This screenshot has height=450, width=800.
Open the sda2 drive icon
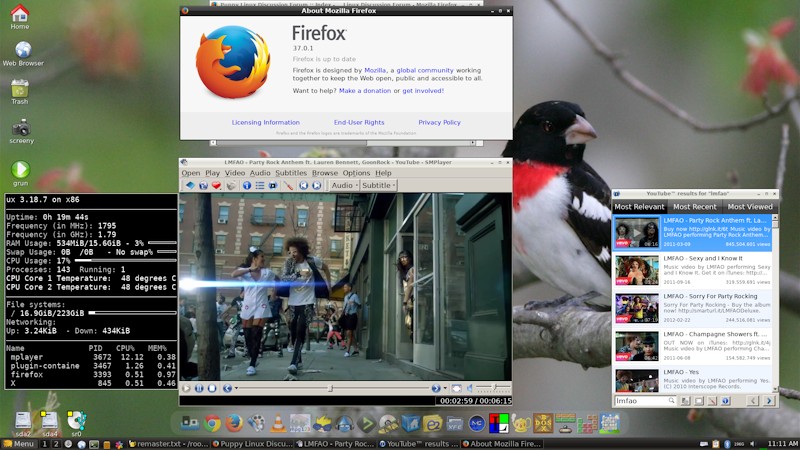[23, 424]
